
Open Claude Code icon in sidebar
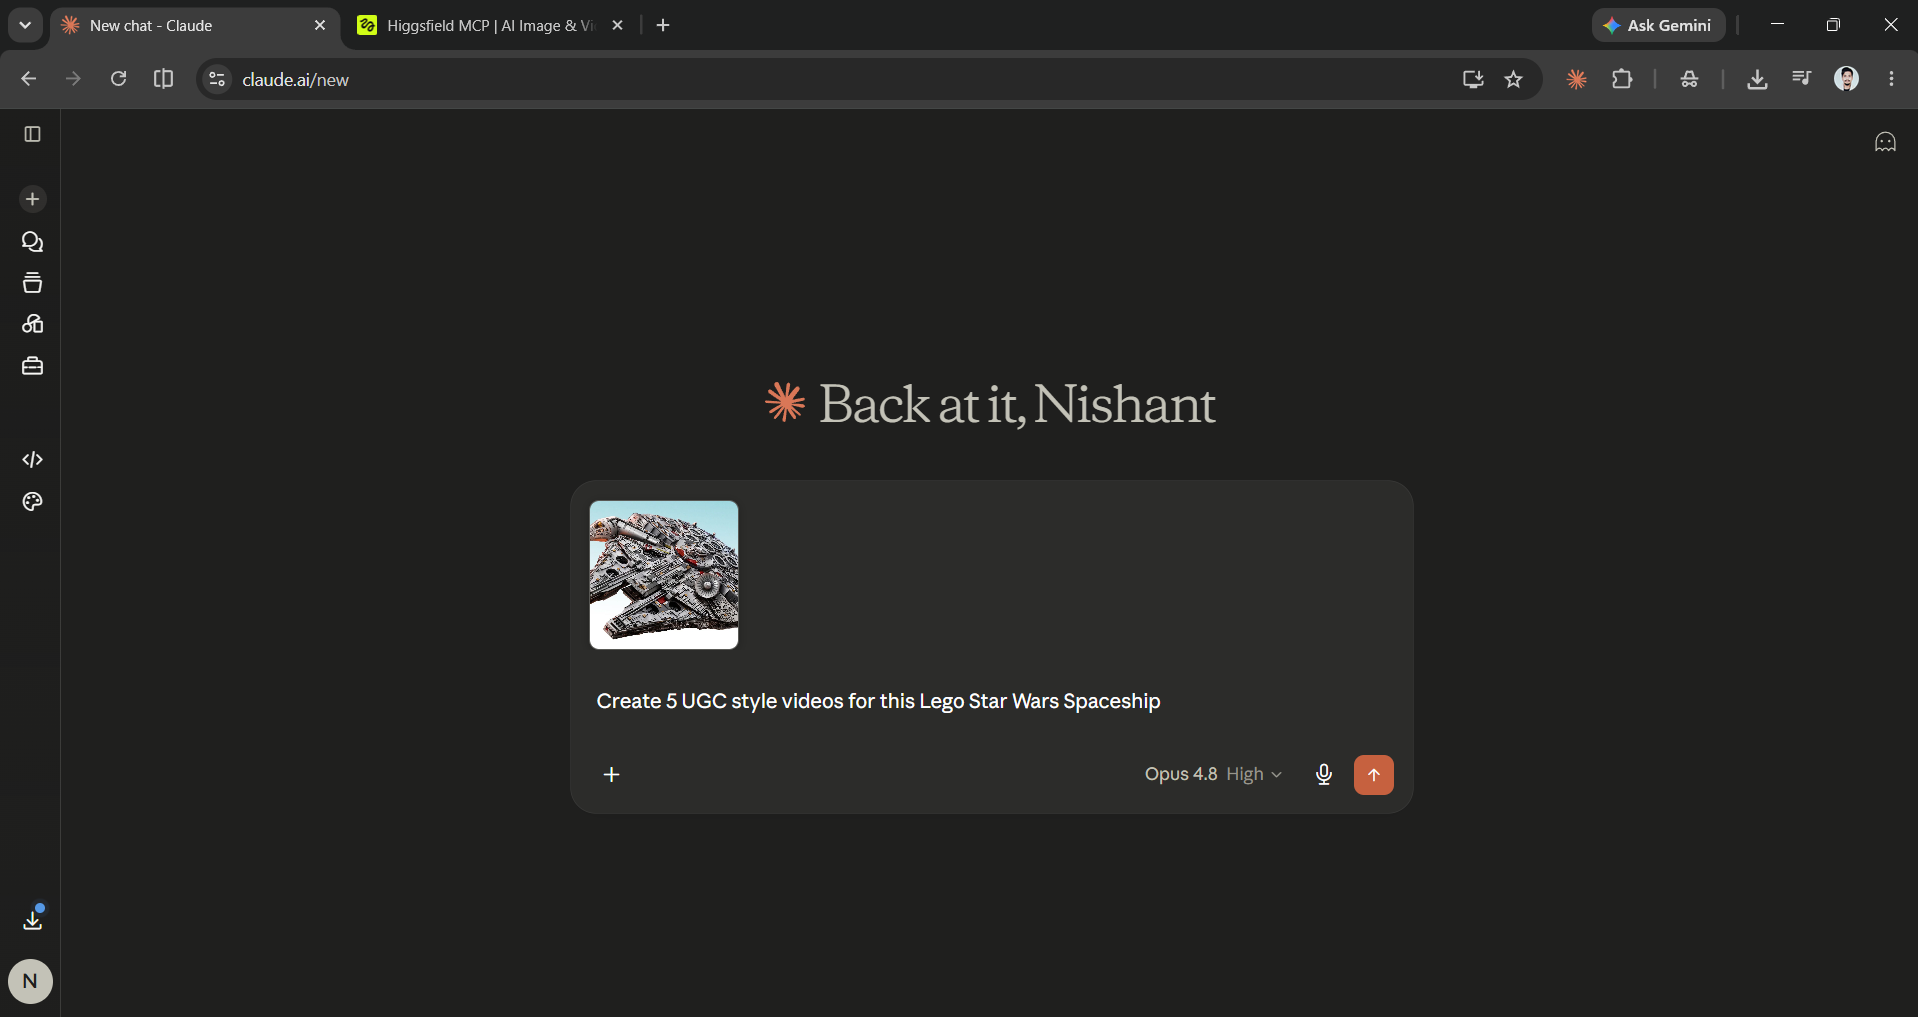pos(32,460)
